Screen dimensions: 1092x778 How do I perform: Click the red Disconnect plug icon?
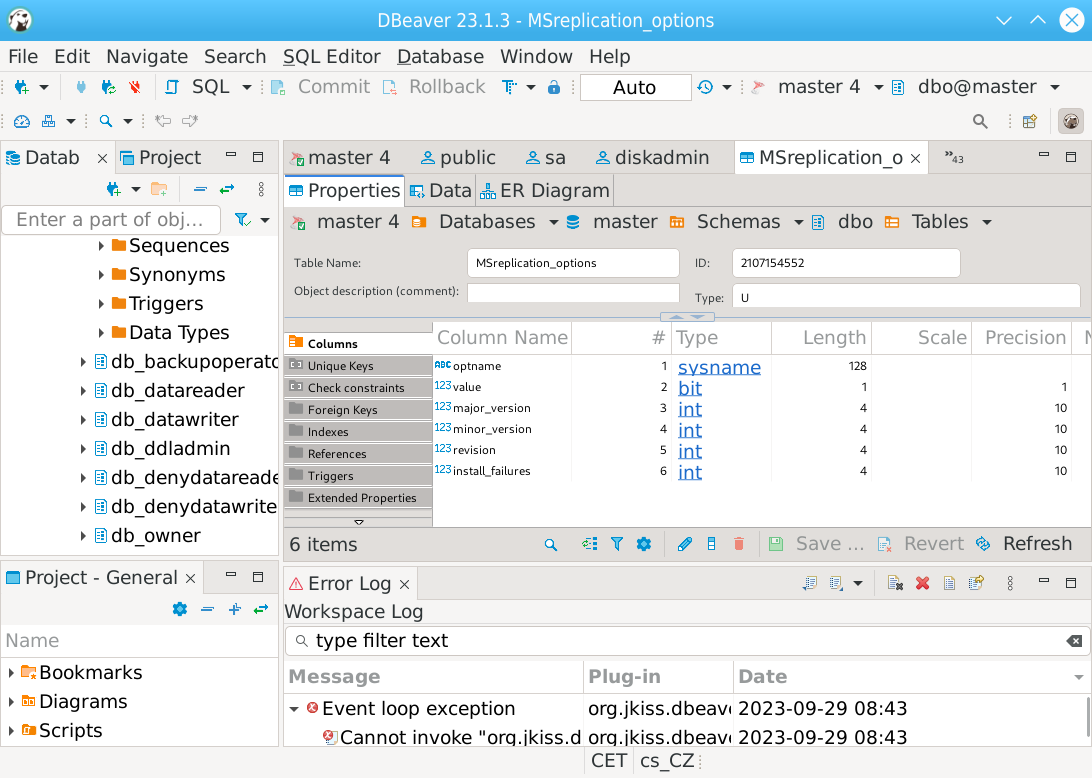click(135, 87)
